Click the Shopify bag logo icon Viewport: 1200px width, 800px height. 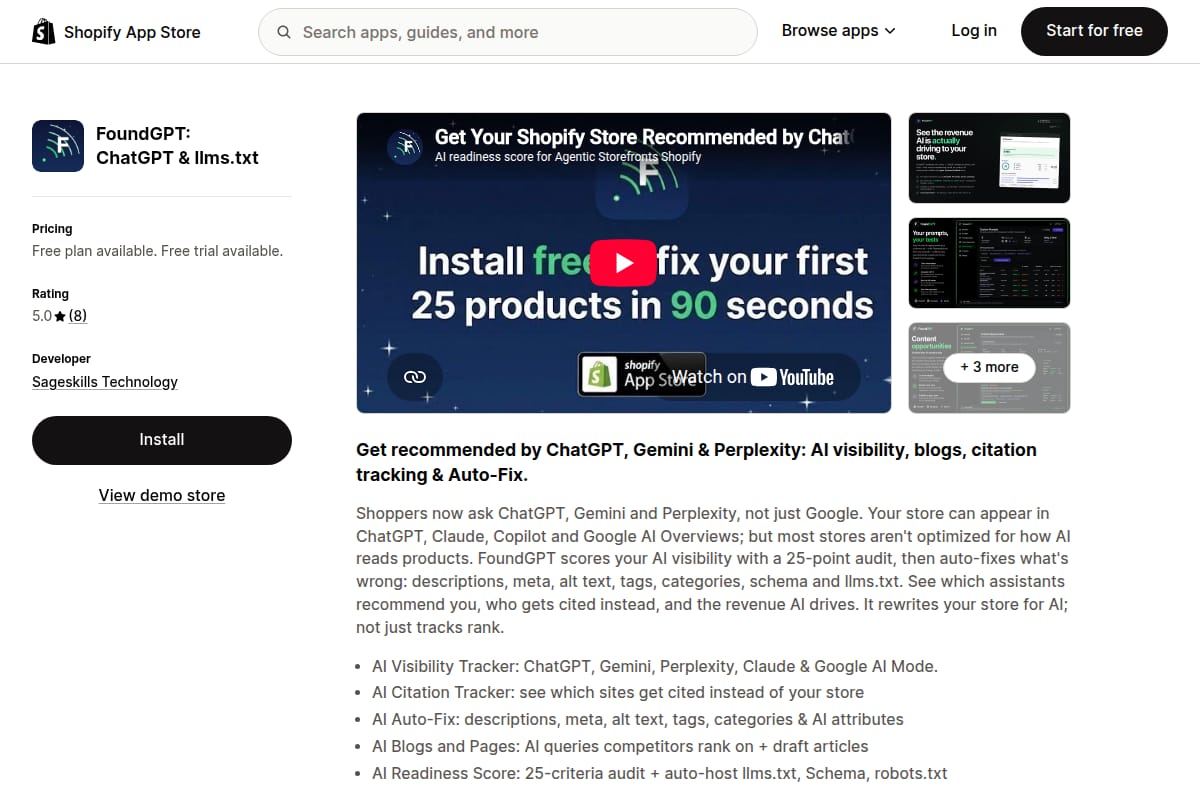[44, 32]
